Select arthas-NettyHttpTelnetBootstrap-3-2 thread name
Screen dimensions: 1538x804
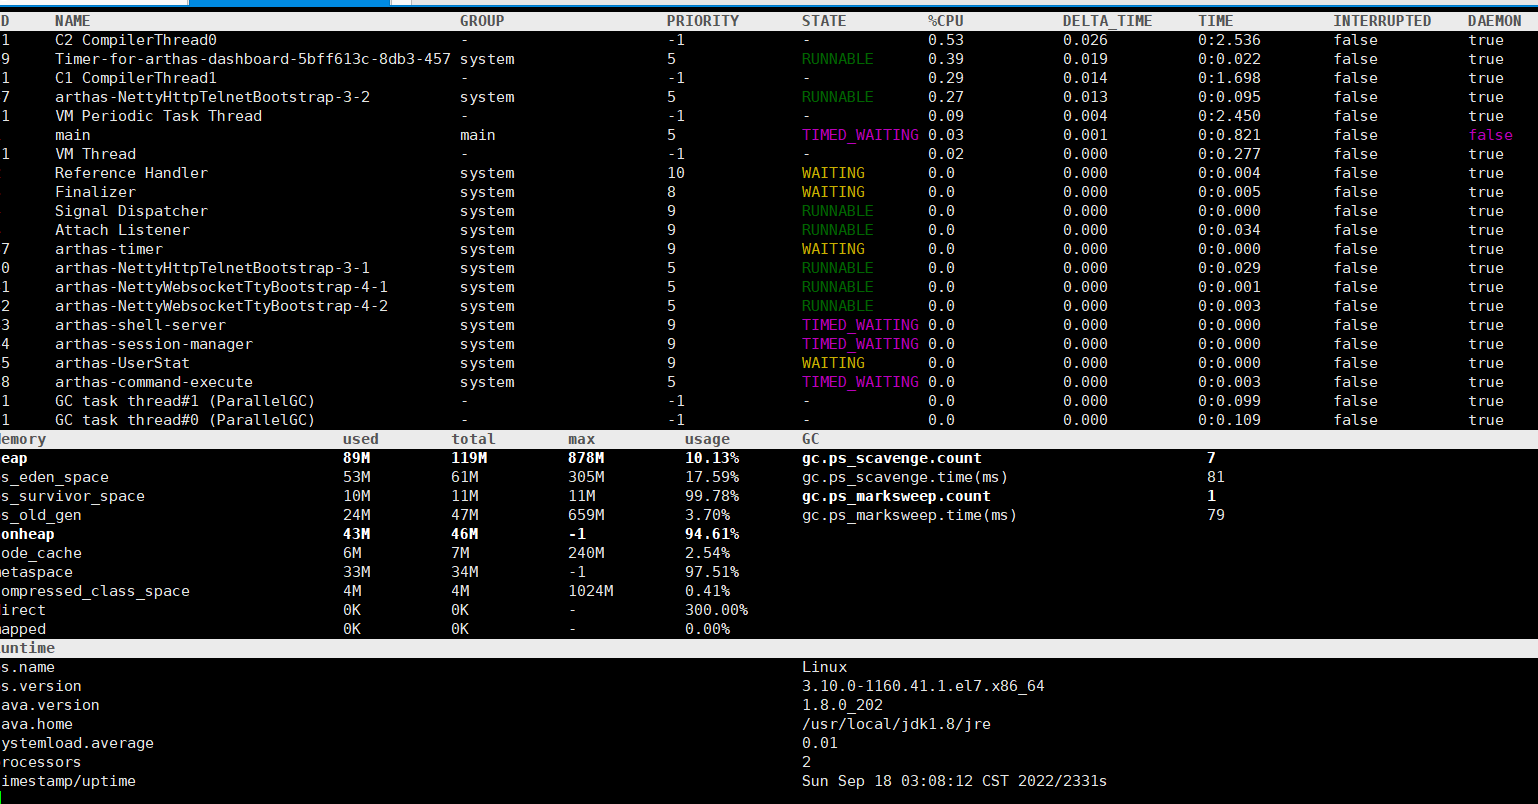pos(212,97)
